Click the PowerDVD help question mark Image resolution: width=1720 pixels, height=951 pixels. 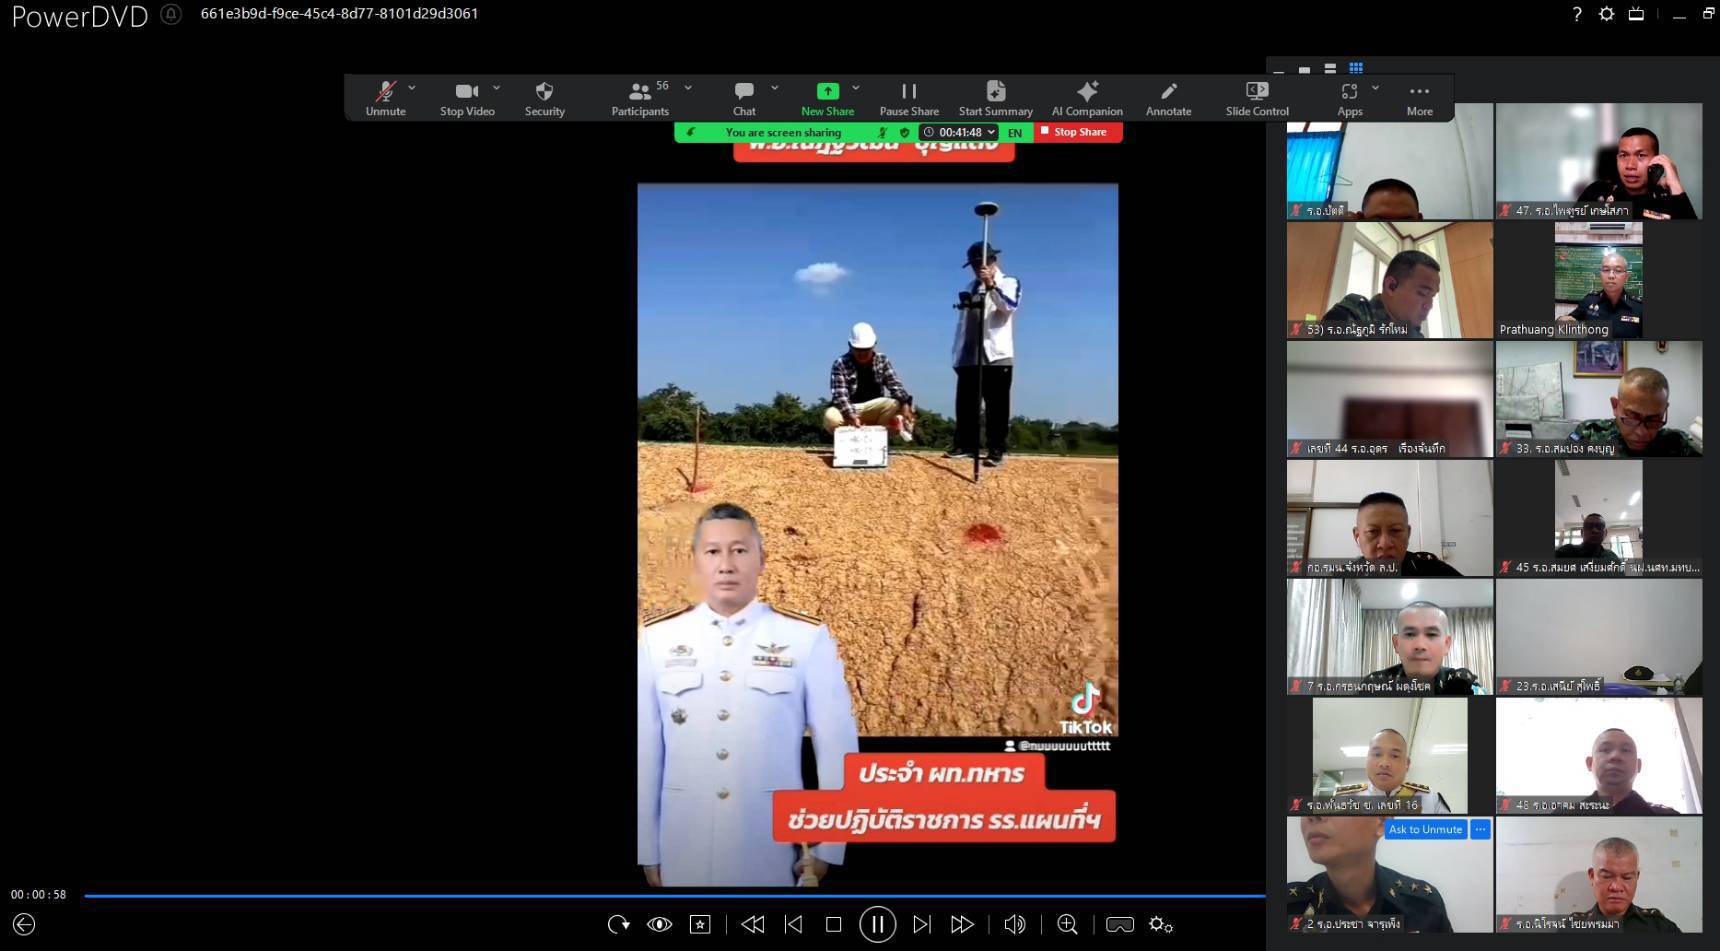[1577, 14]
